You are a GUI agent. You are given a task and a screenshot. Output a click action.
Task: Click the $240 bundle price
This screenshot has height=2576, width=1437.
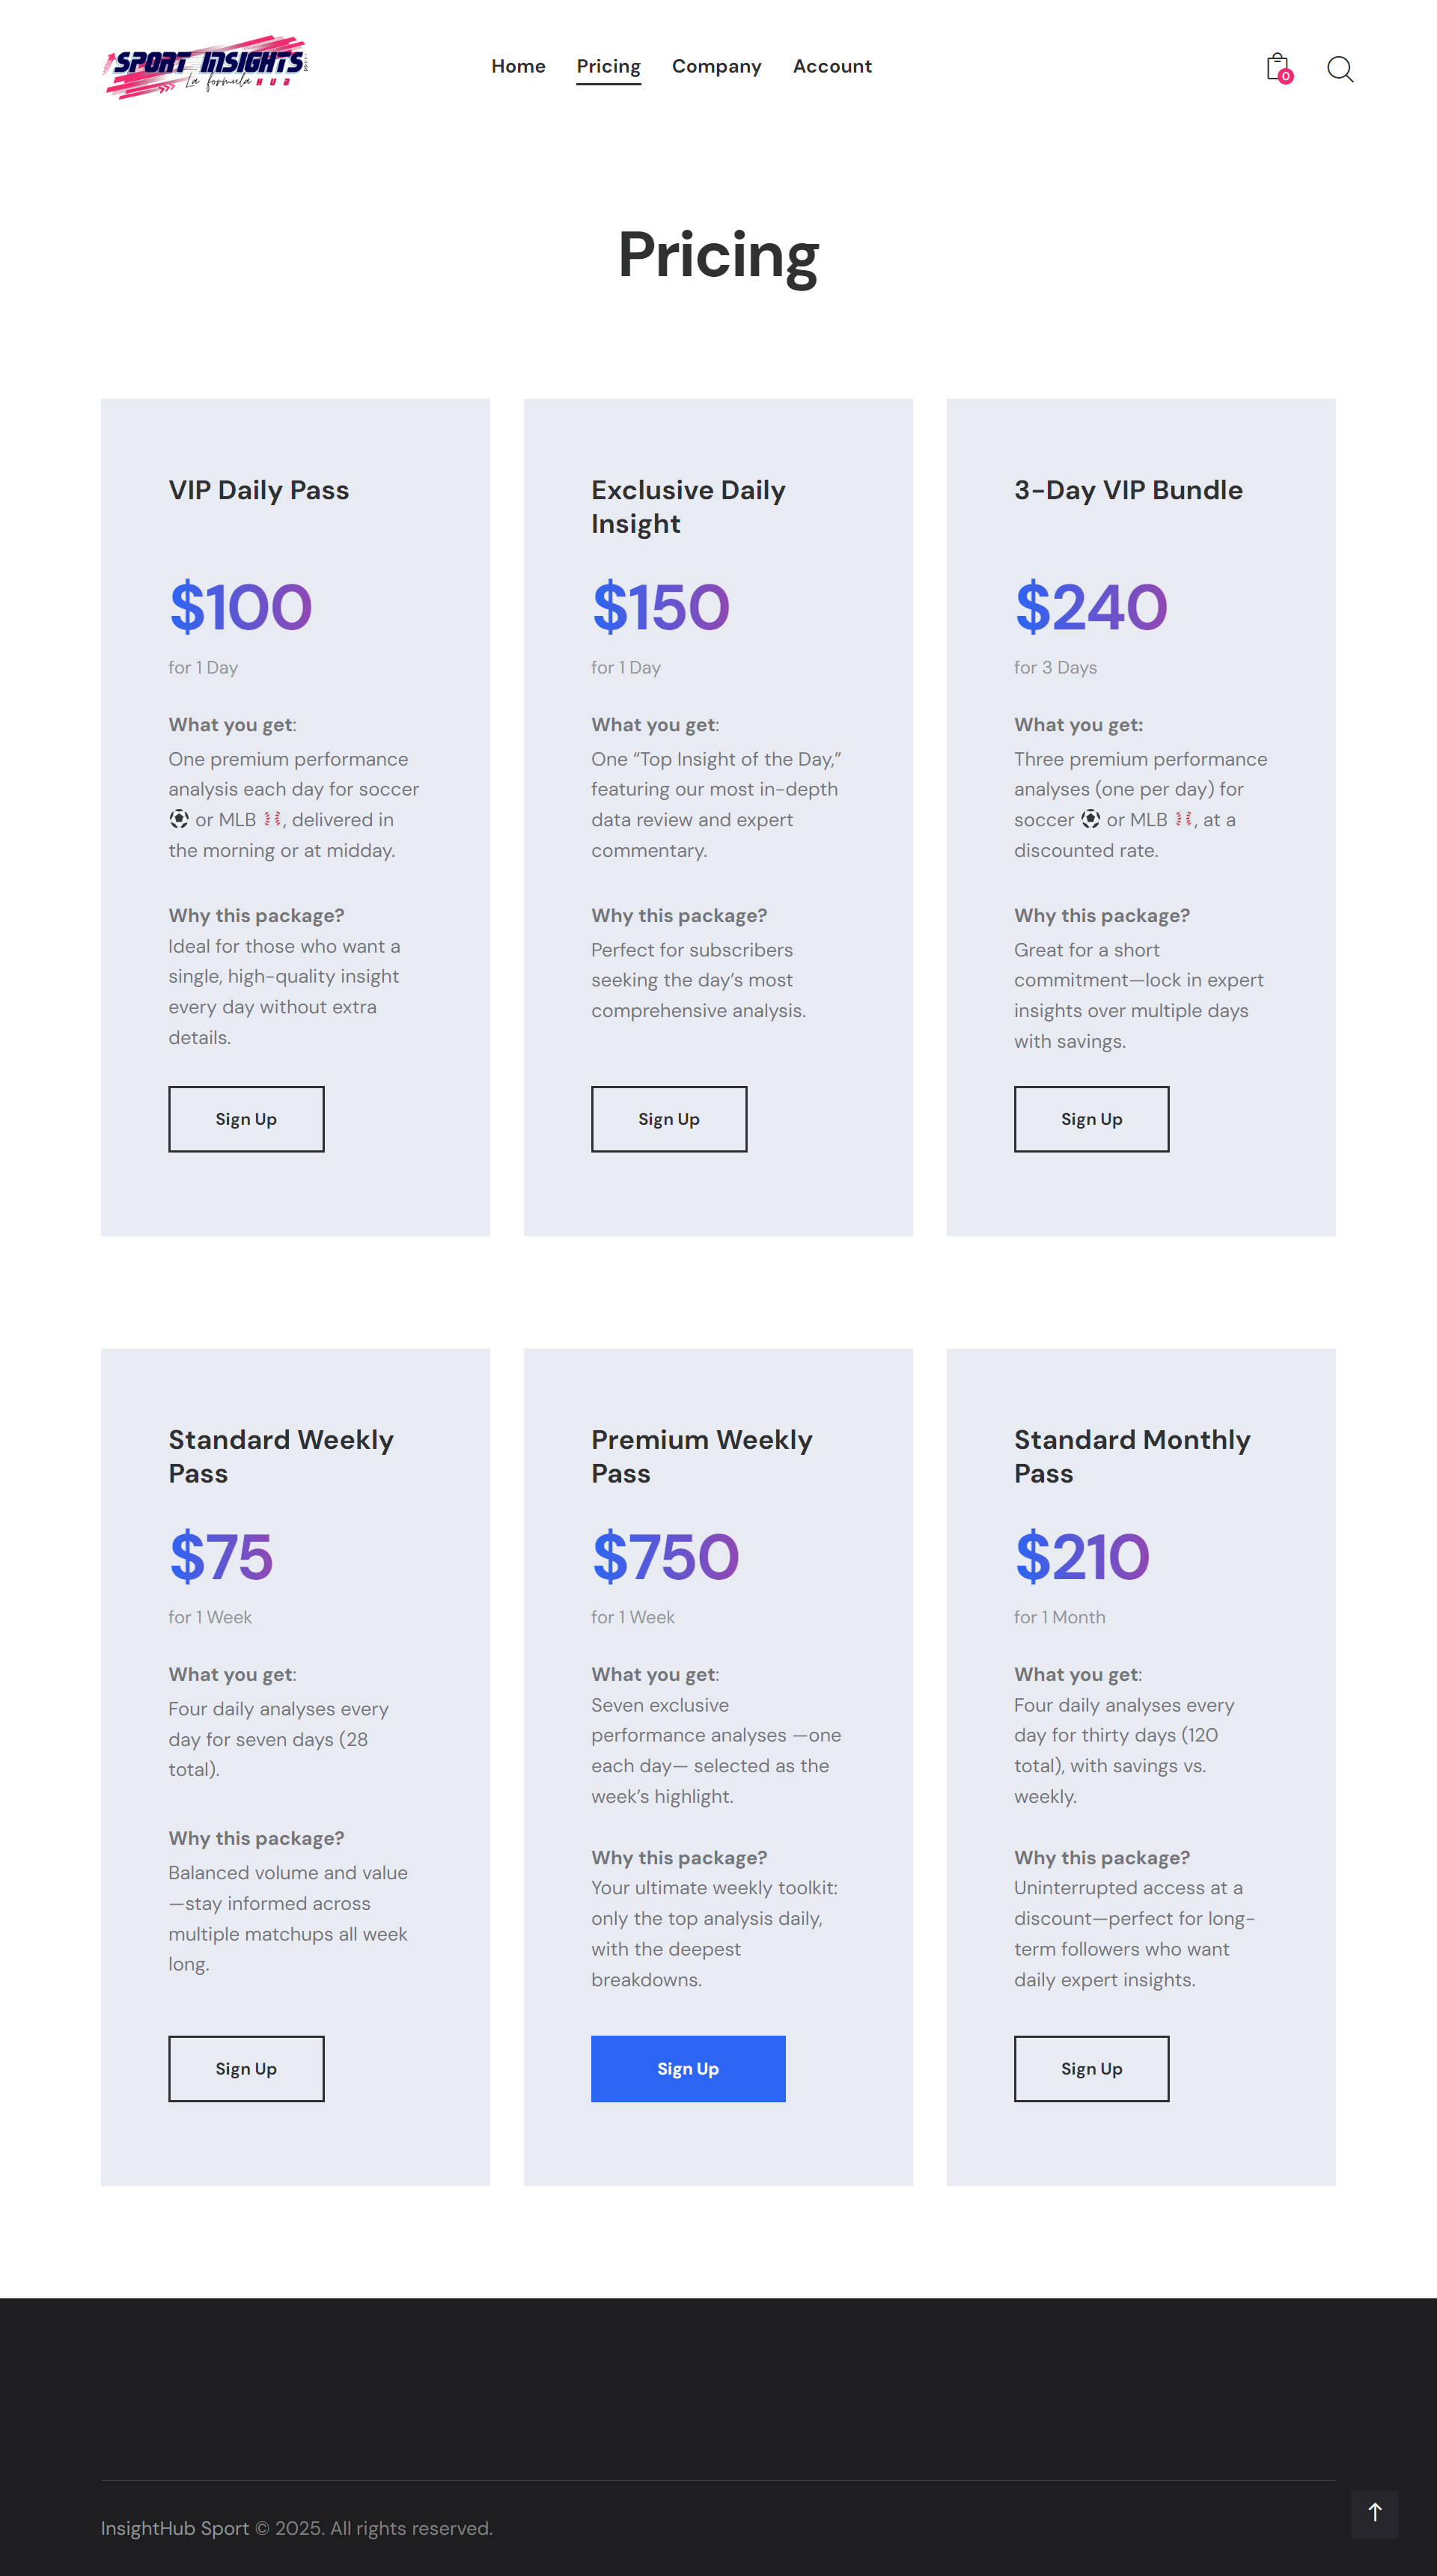click(1091, 607)
